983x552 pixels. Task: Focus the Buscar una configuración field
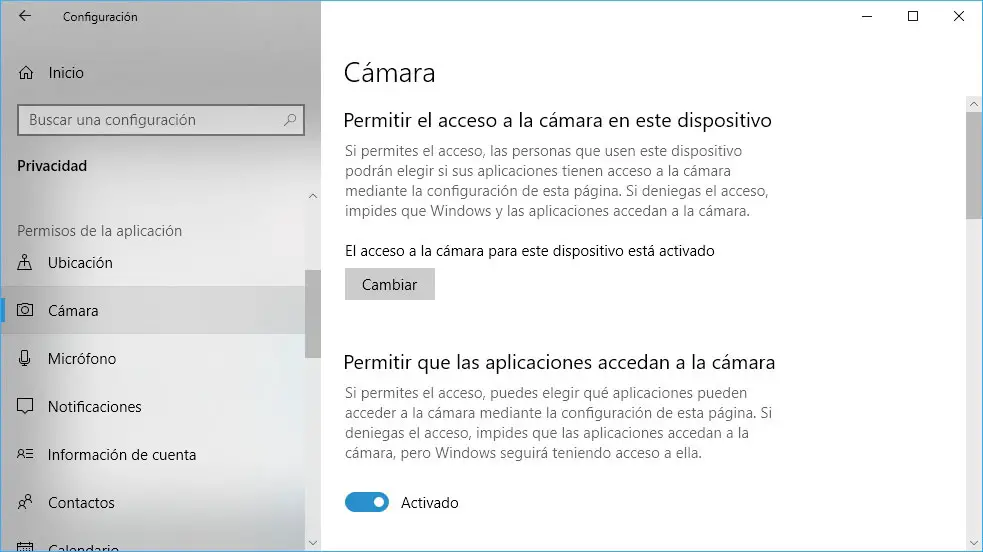click(x=150, y=120)
